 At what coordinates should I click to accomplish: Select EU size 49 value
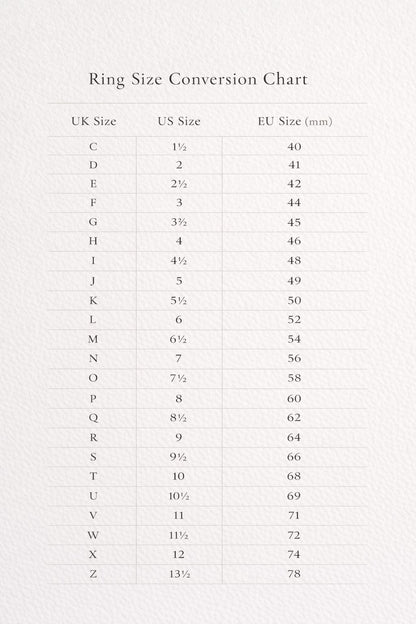pyautogui.click(x=294, y=281)
